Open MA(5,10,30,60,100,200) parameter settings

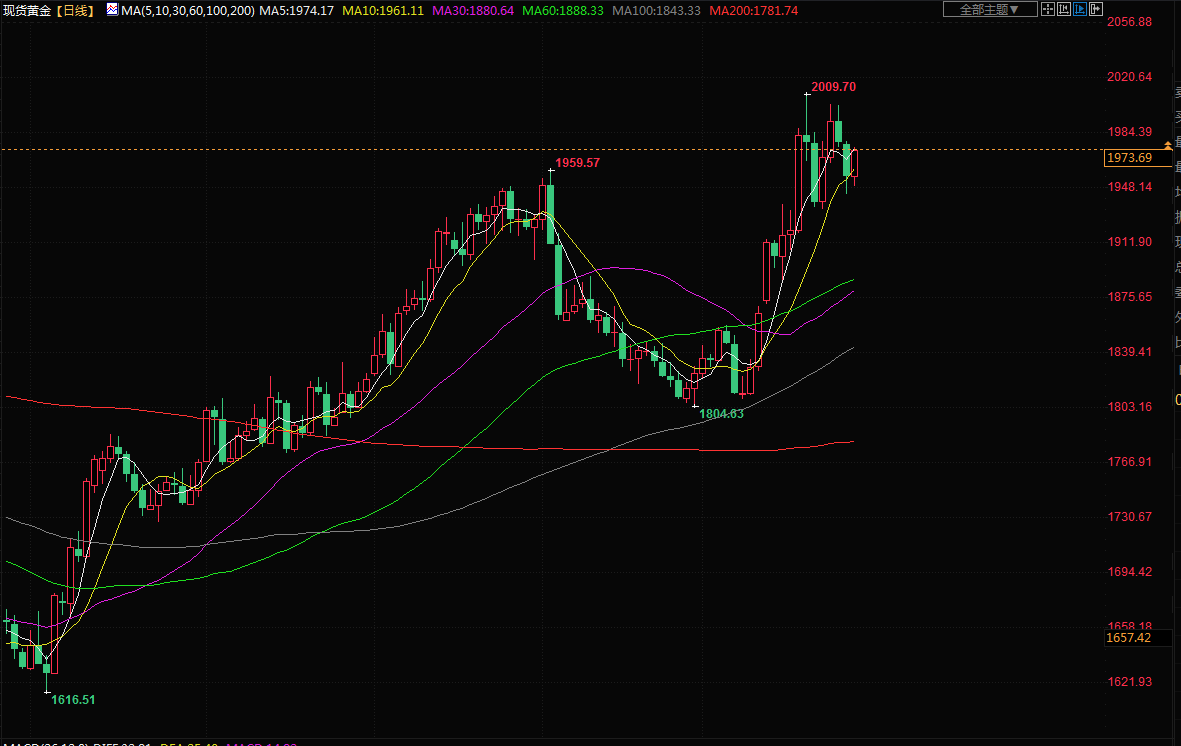188,10
